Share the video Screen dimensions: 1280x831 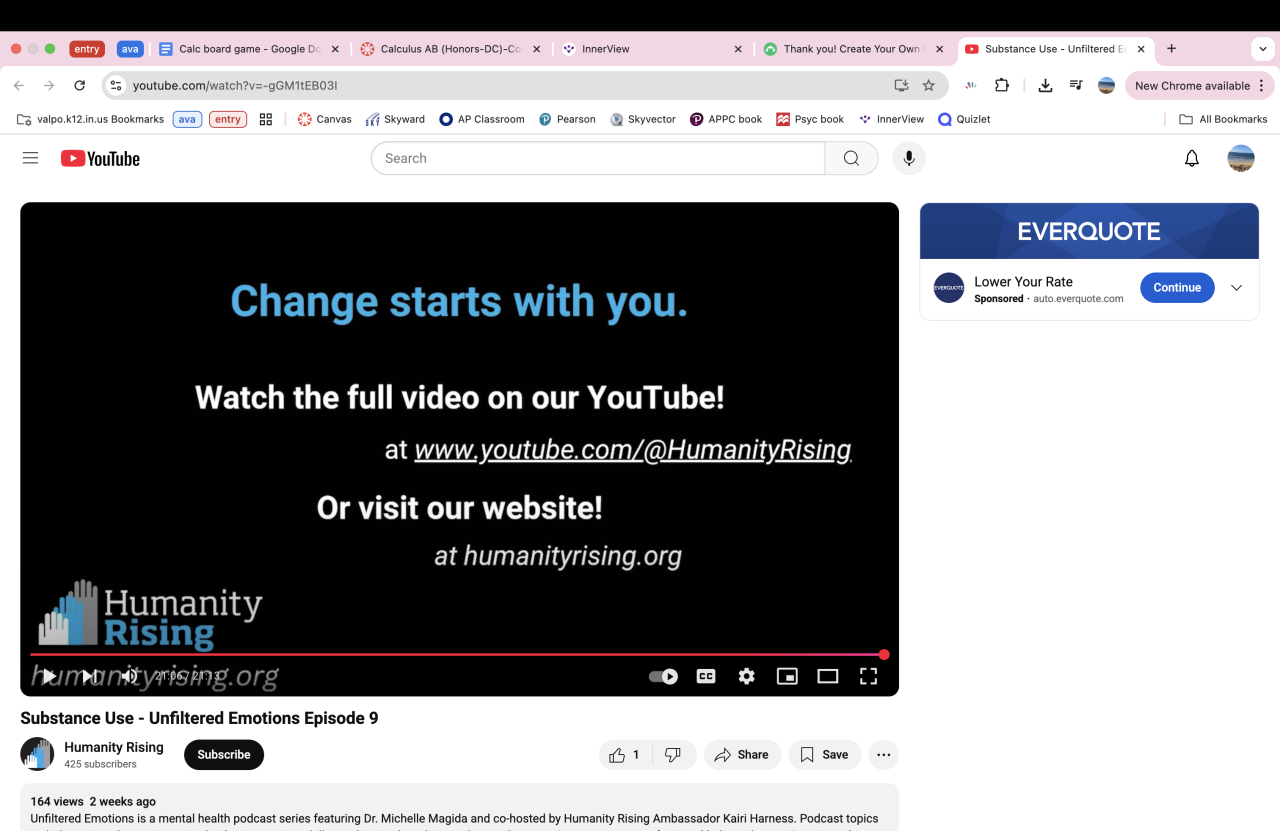[x=742, y=755]
